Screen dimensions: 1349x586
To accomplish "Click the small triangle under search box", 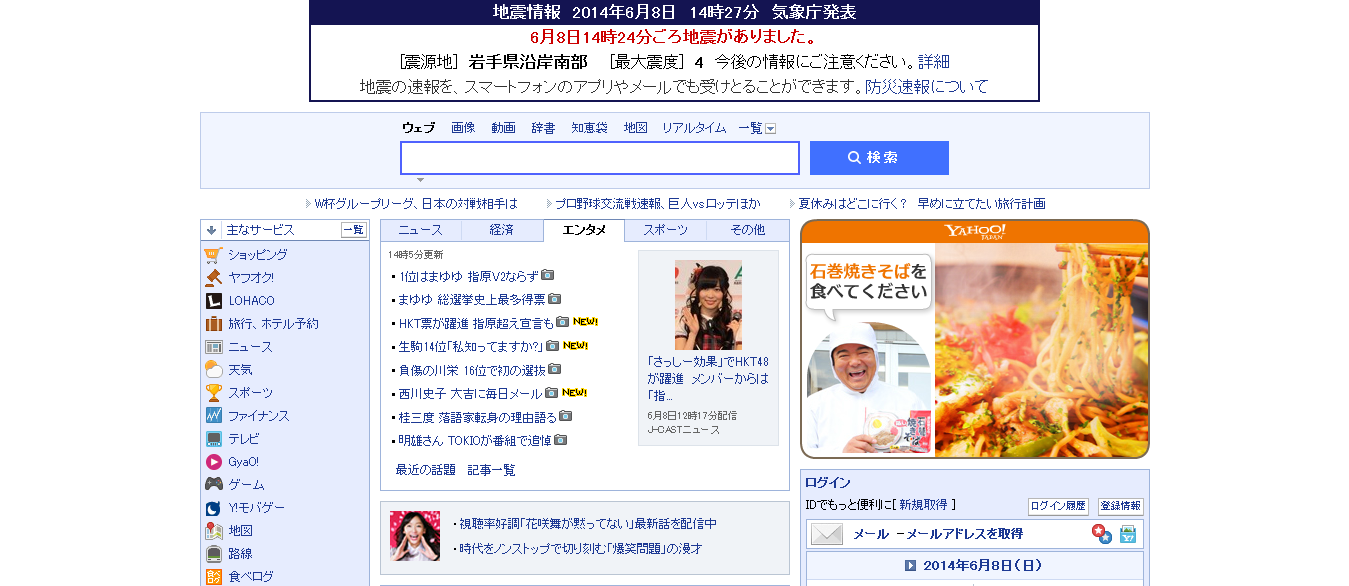I will [420, 180].
